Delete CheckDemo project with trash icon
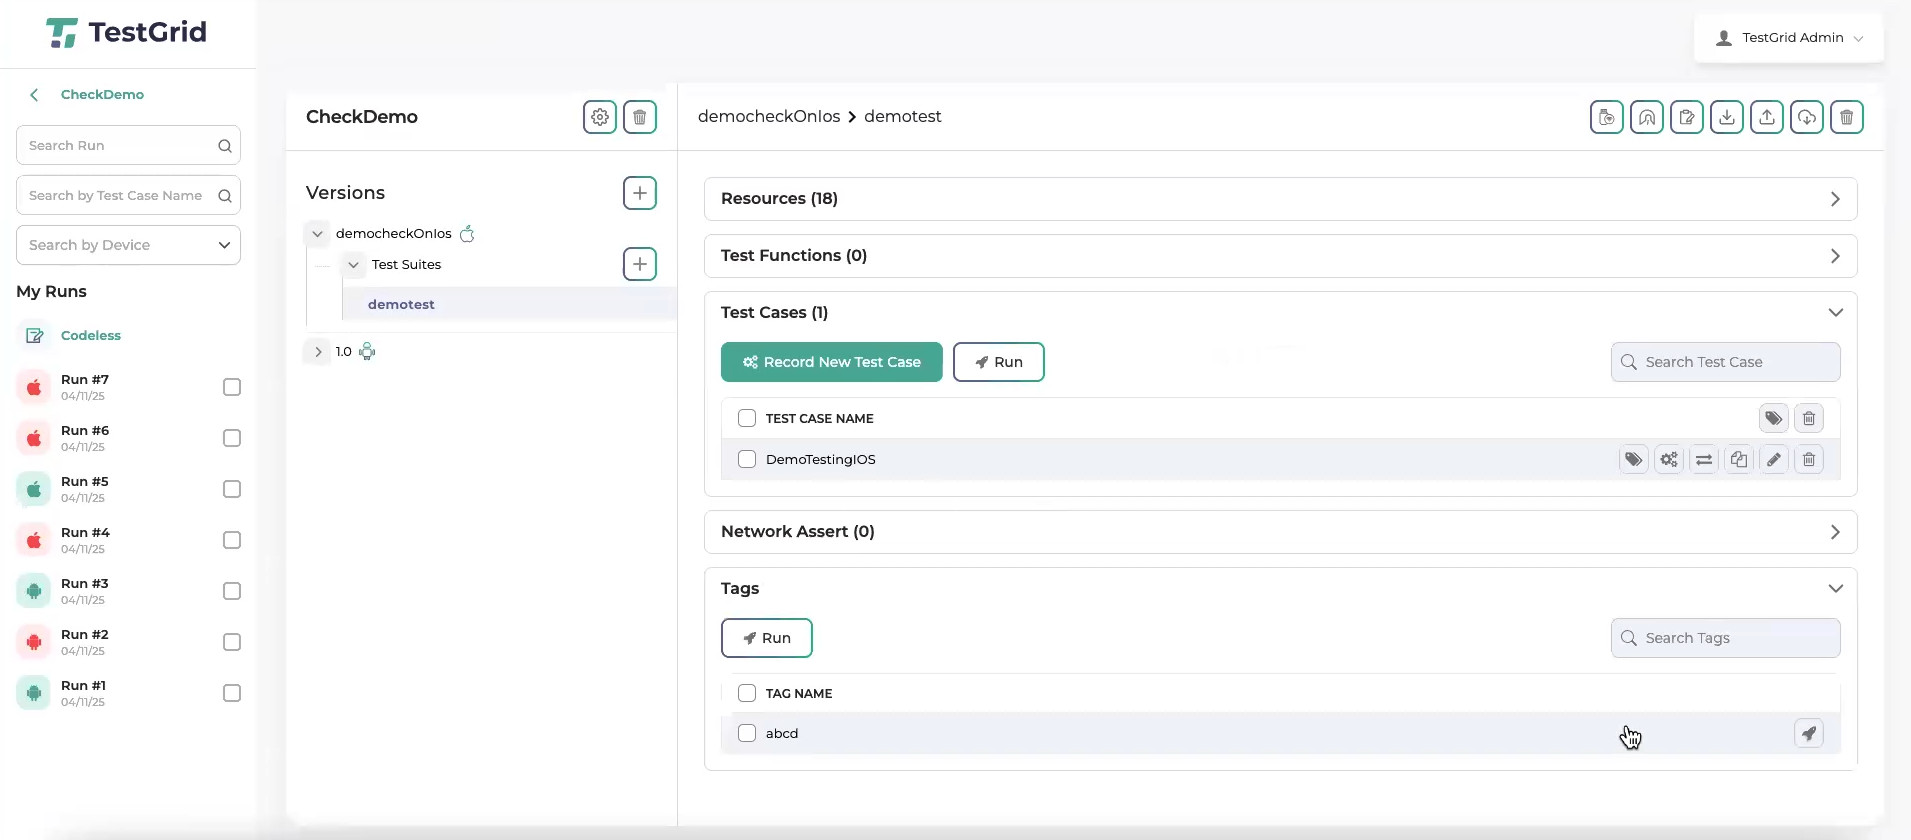 pyautogui.click(x=640, y=117)
